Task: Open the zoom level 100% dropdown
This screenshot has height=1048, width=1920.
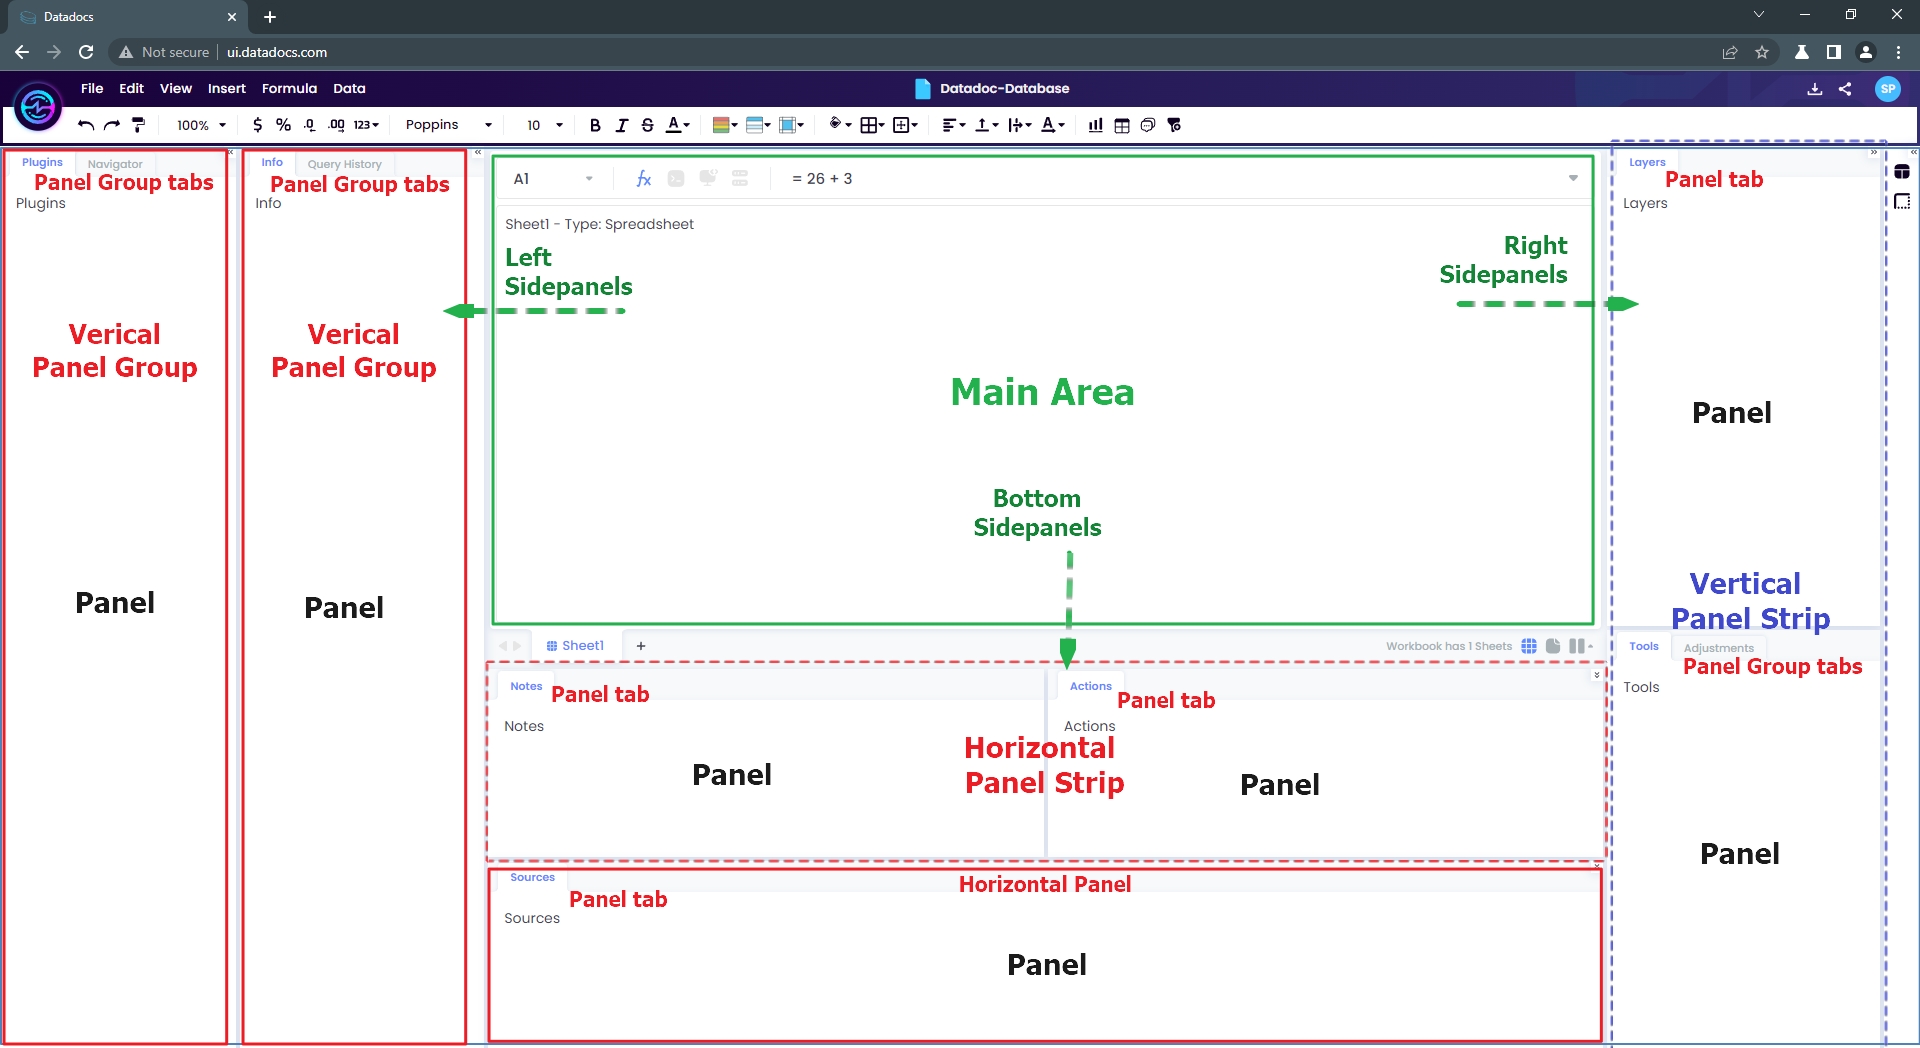Action: click(x=201, y=125)
